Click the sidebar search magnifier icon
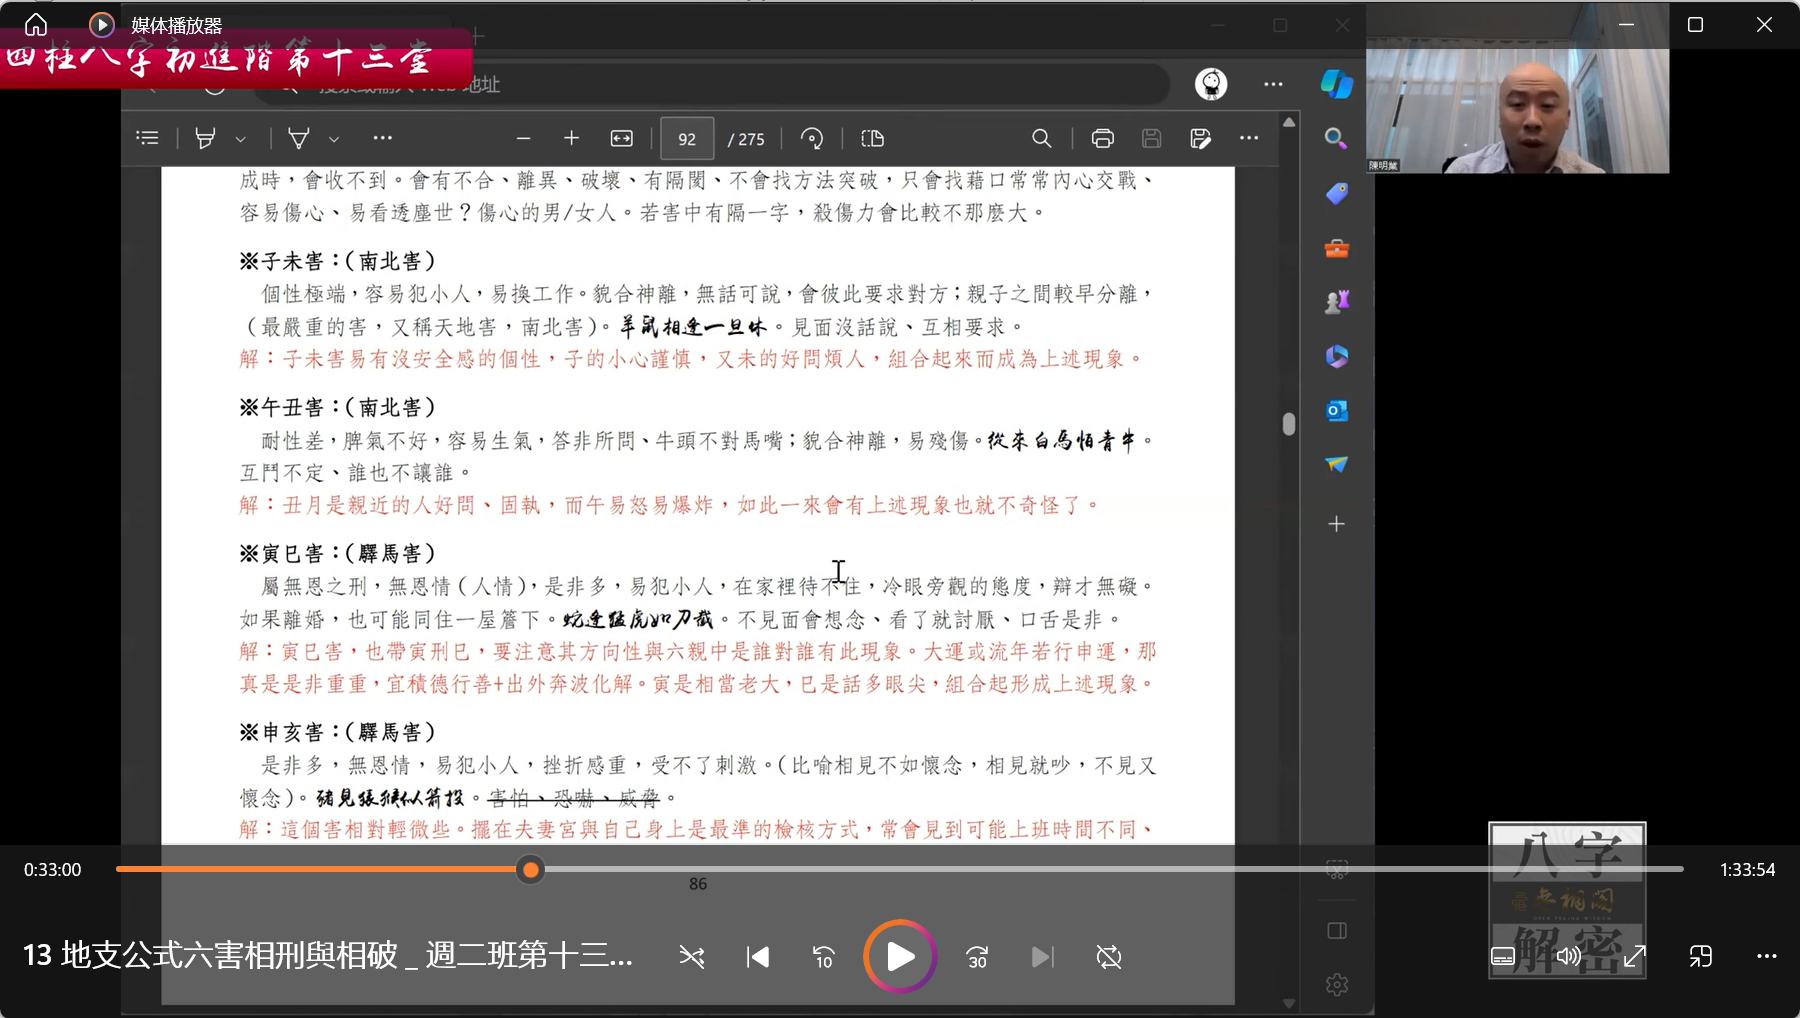The image size is (1800, 1018). click(1336, 138)
